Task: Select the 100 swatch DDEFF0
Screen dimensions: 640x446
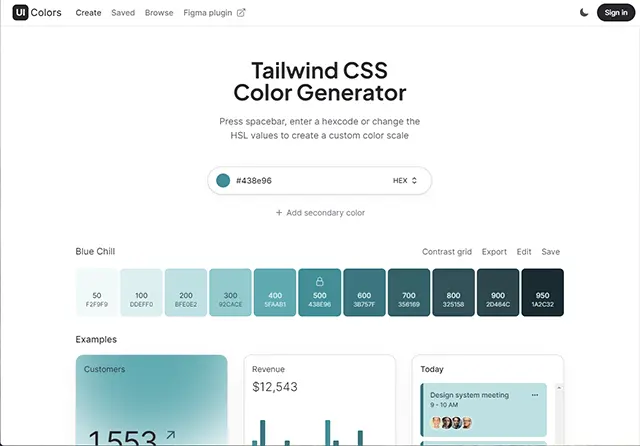Action: pos(141,292)
